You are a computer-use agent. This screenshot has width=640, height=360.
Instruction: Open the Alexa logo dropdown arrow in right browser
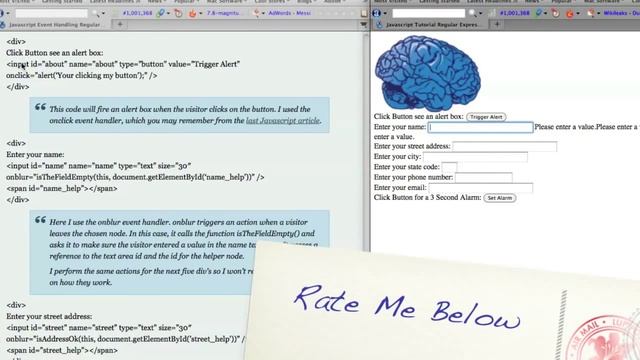pyautogui.click(x=385, y=13)
